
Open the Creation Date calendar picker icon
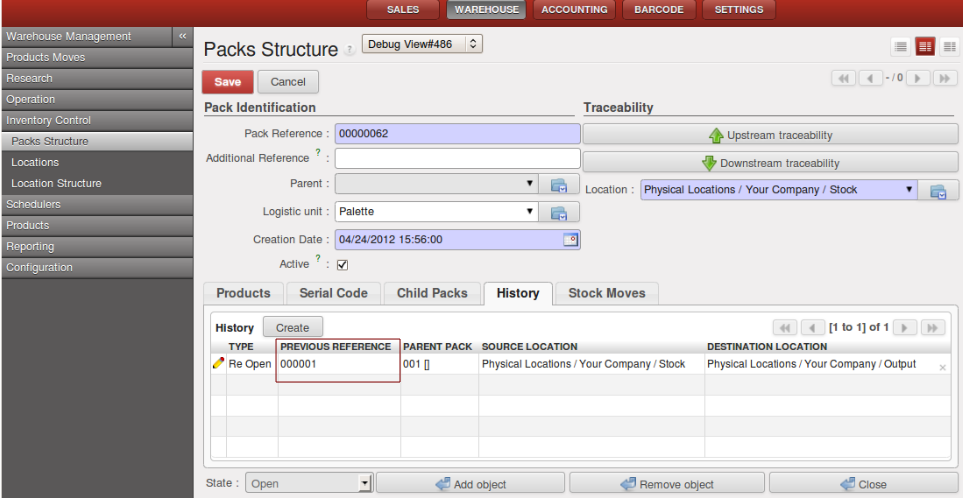570,240
